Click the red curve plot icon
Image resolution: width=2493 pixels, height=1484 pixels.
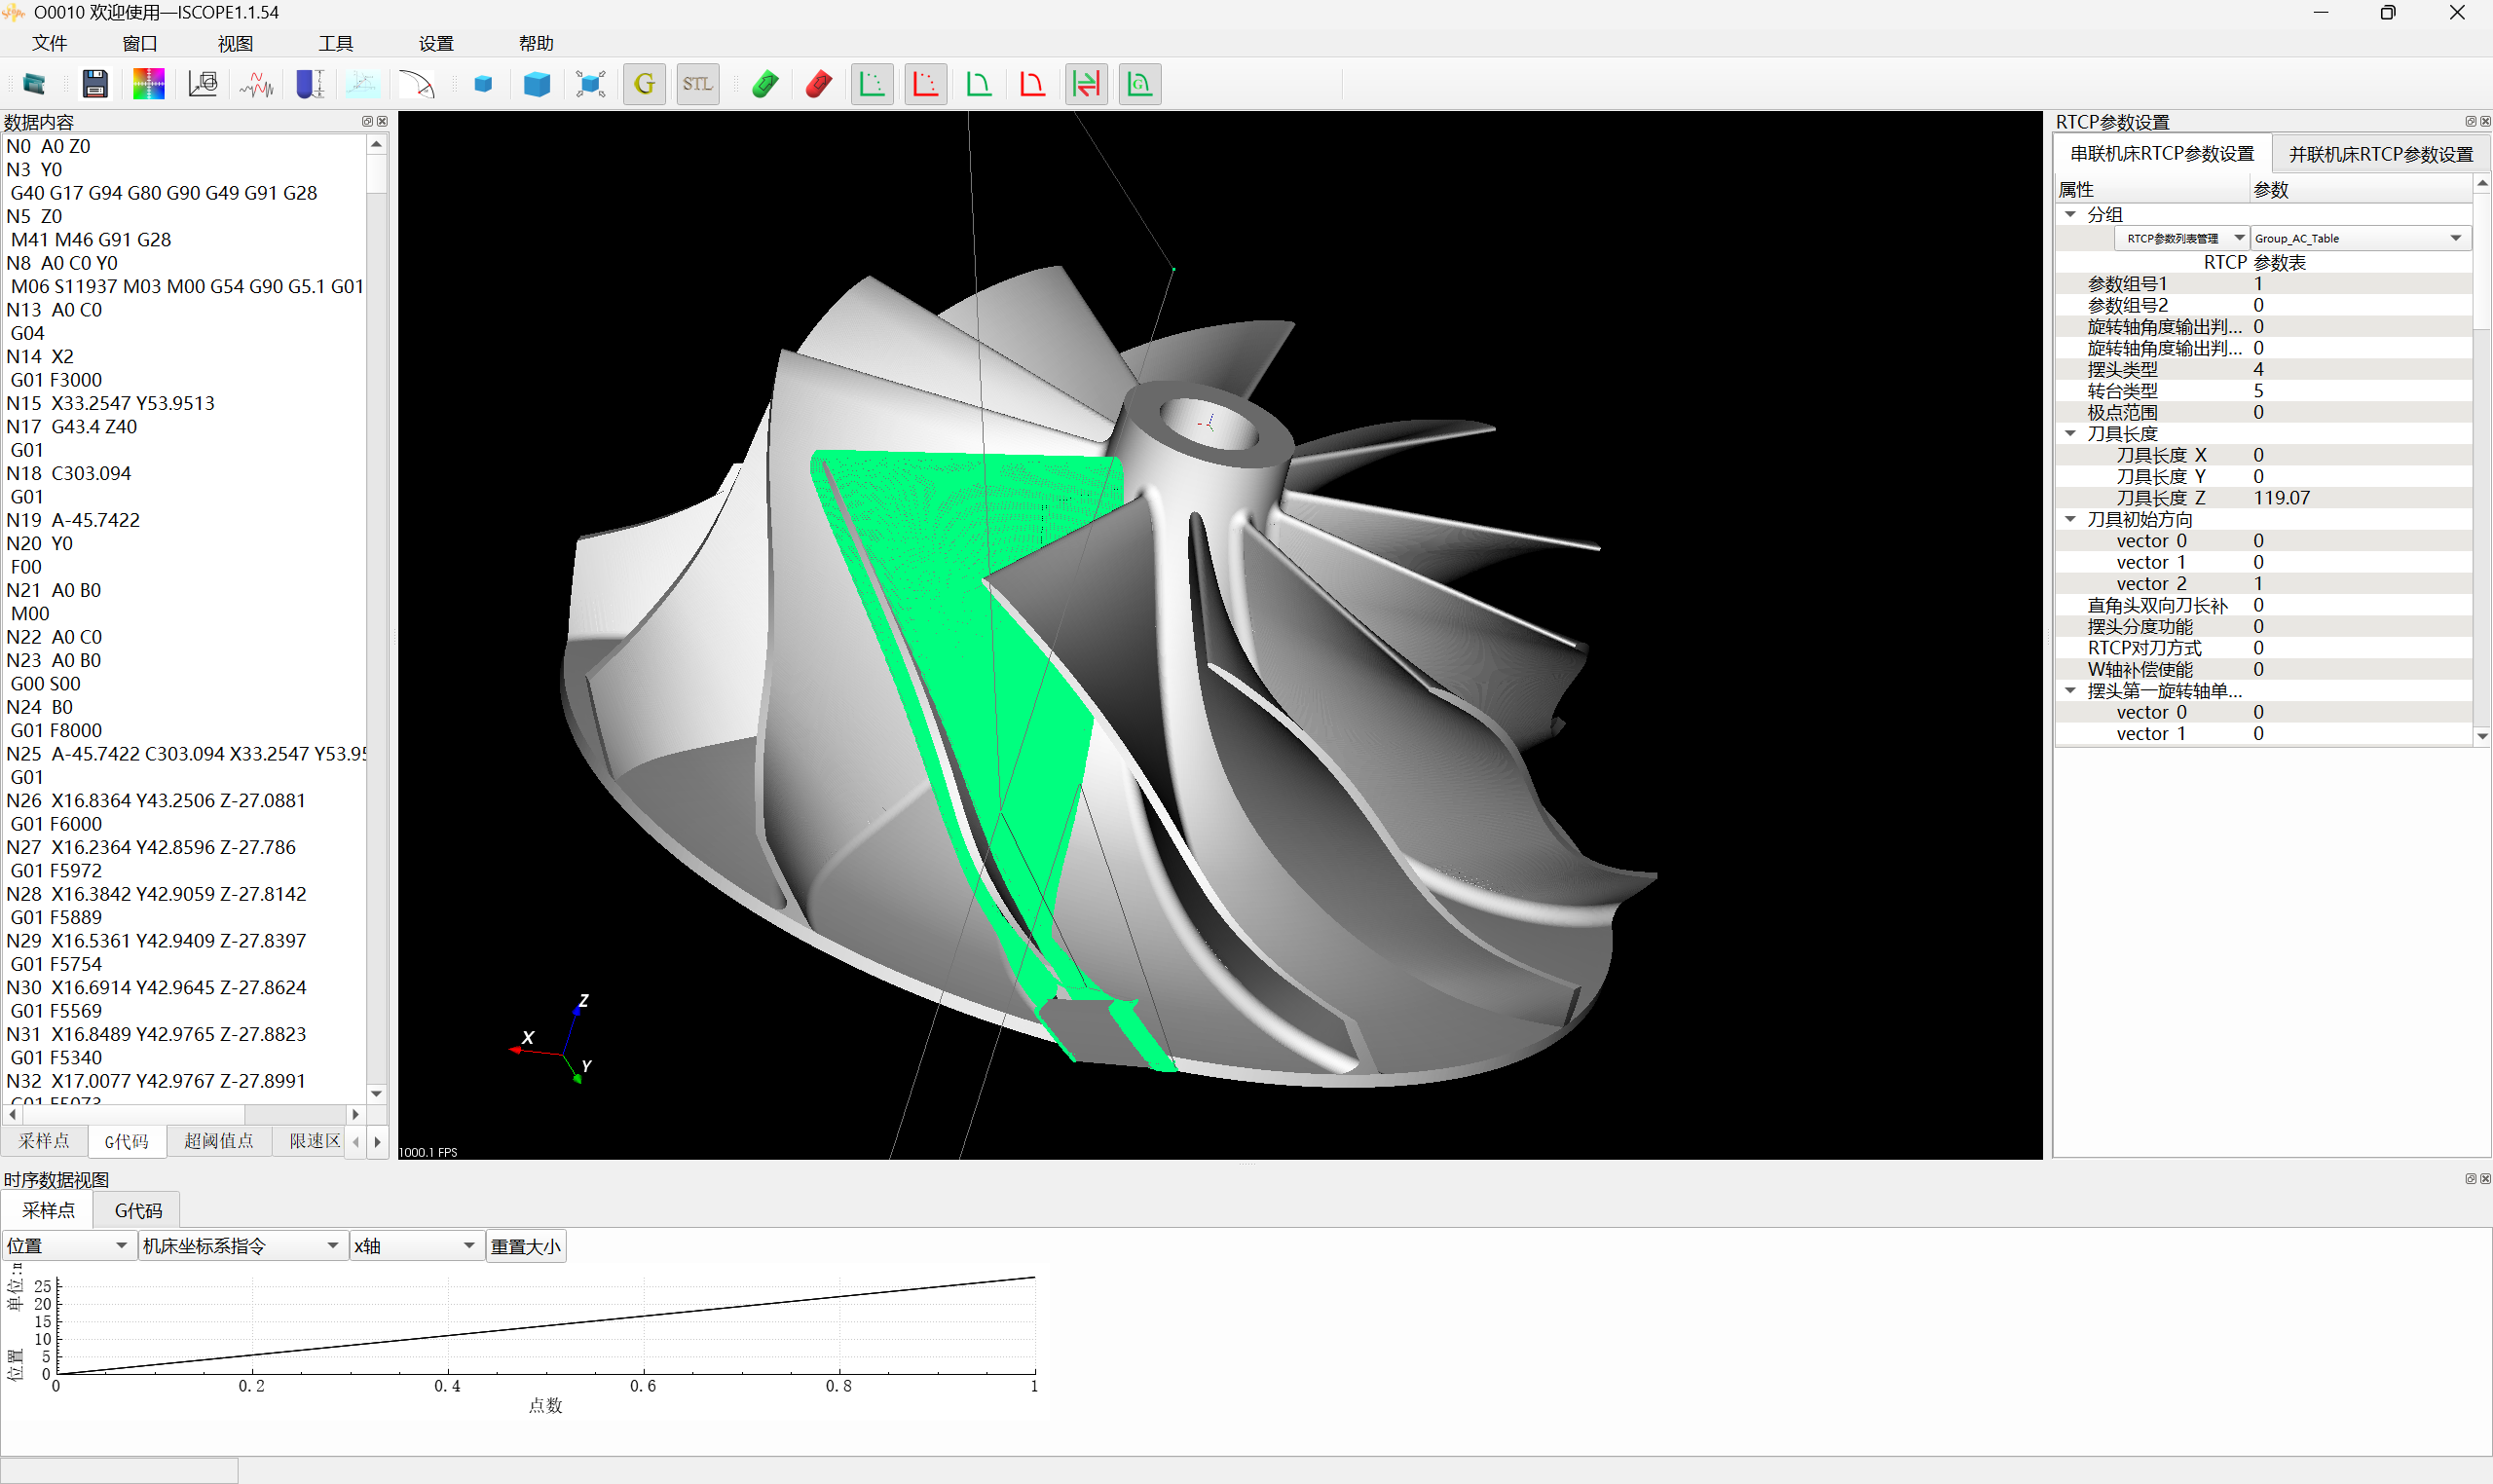pyautogui.click(x=1033, y=84)
